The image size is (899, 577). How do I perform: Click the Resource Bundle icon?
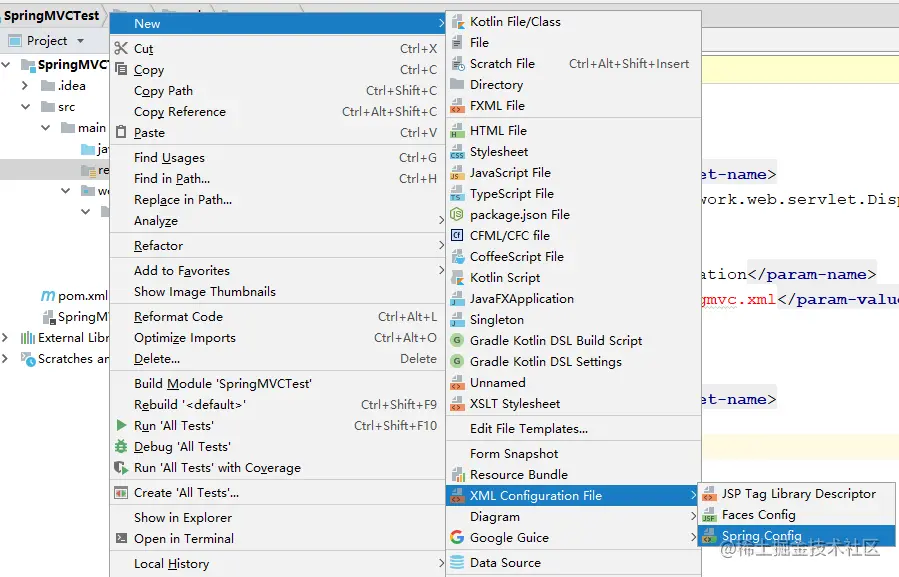(x=457, y=475)
